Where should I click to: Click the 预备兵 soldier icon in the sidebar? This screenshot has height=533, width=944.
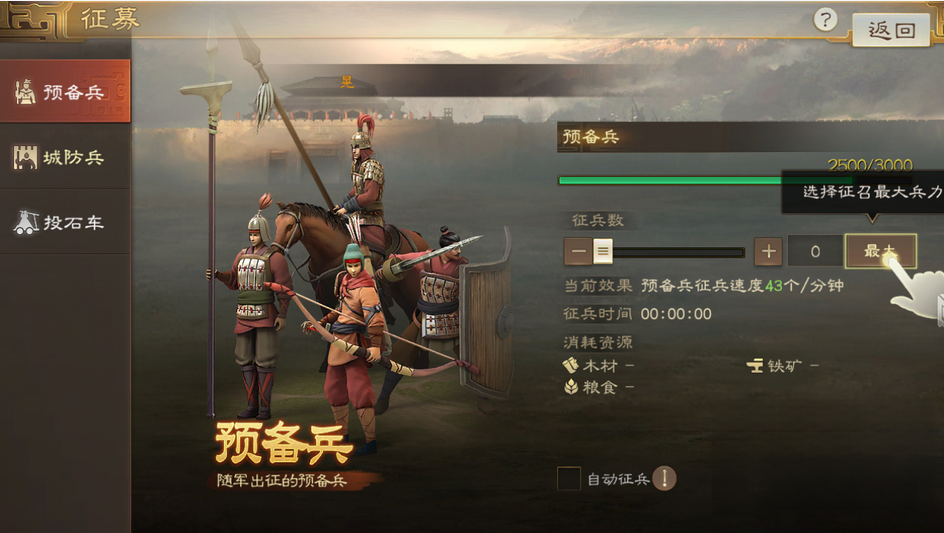click(25, 92)
